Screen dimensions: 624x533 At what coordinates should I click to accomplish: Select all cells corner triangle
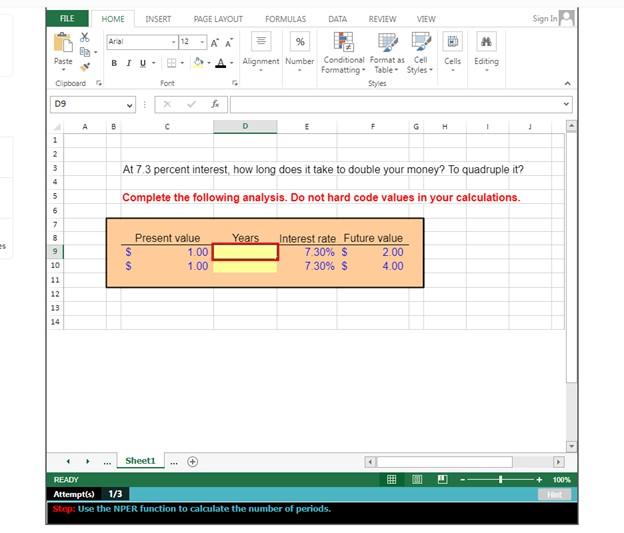pyautogui.click(x=57, y=127)
